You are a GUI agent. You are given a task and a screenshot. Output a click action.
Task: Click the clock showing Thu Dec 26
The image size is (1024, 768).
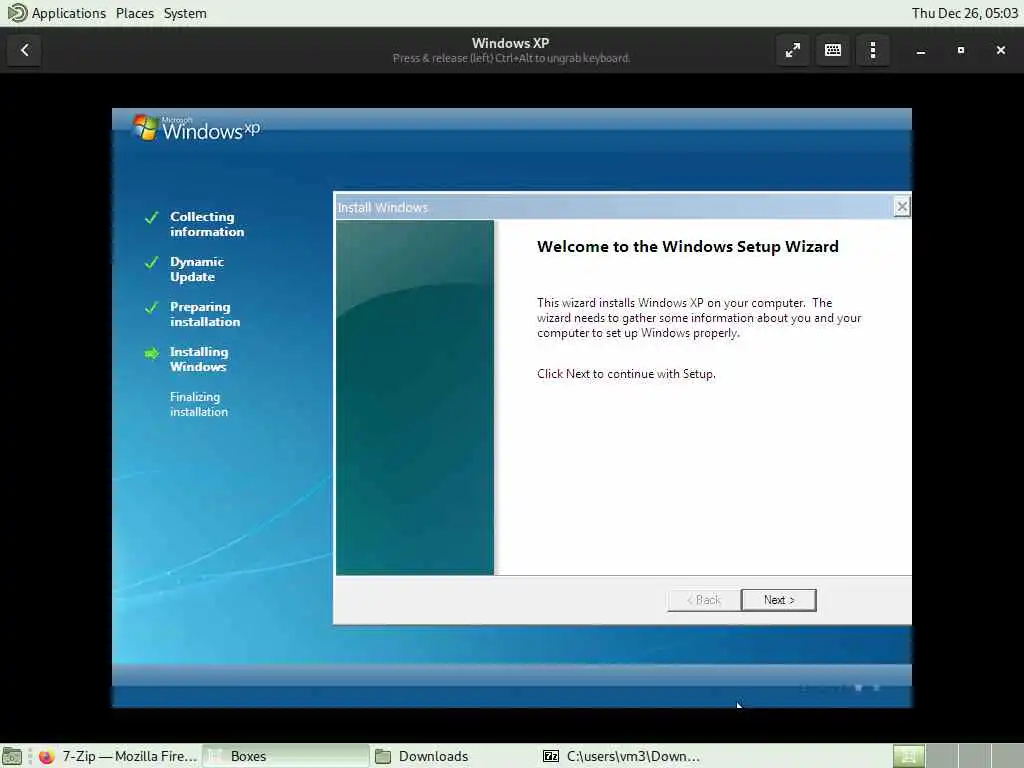point(965,13)
